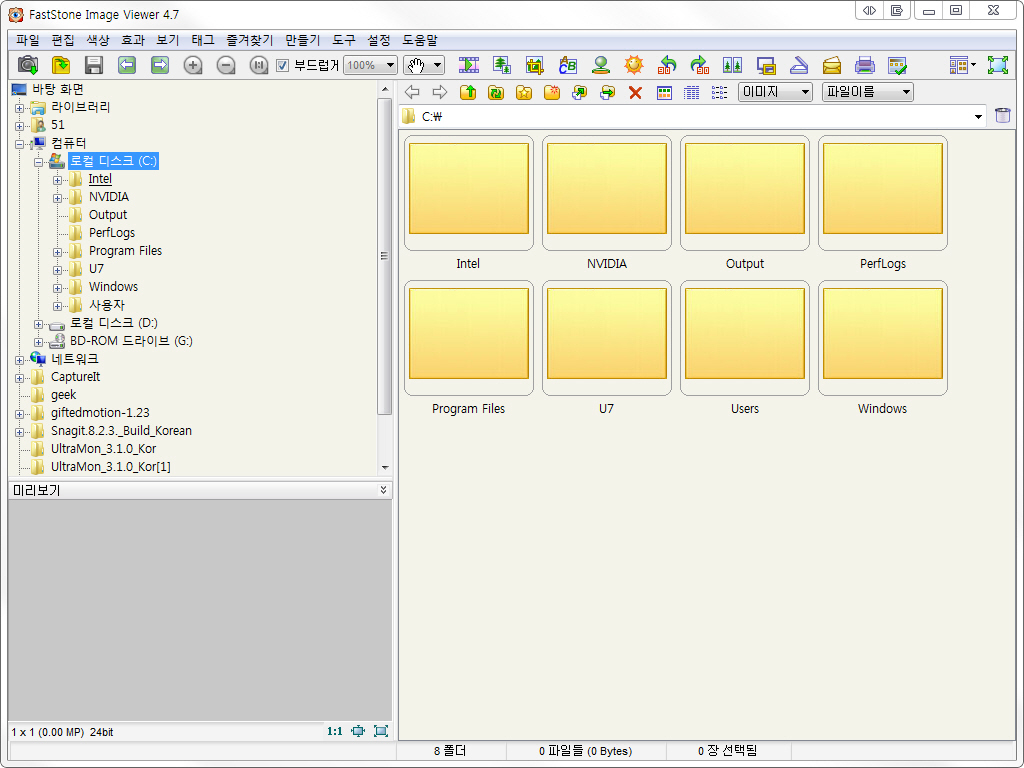Image resolution: width=1024 pixels, height=768 pixels.
Task: Click the full screen expand icon
Action: [998, 65]
